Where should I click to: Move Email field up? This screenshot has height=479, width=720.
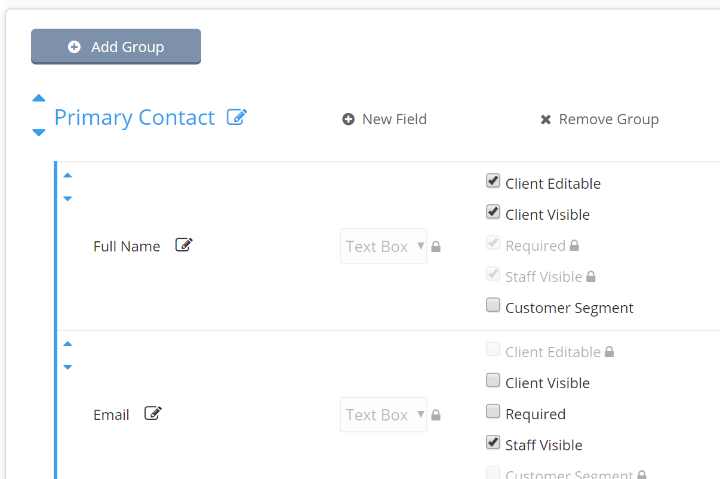68,344
